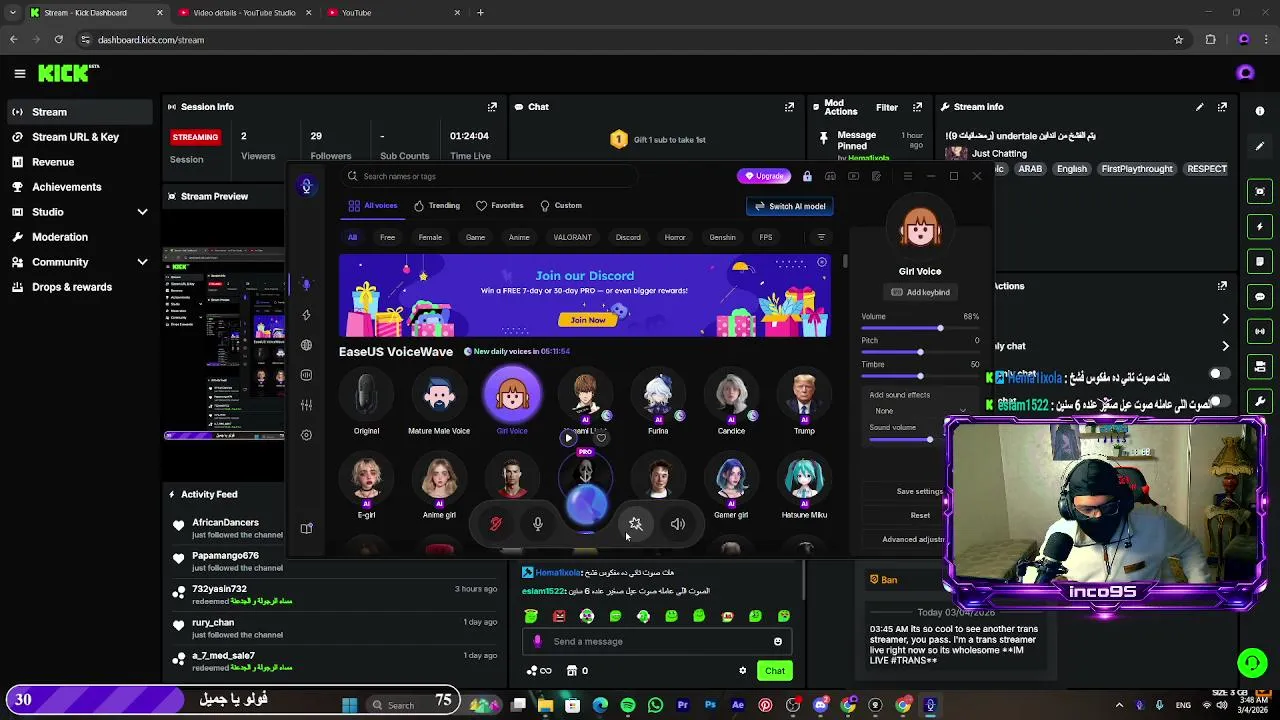1280x720 pixels.
Task: Open Revenue in Kick sidebar
Action: (x=53, y=162)
